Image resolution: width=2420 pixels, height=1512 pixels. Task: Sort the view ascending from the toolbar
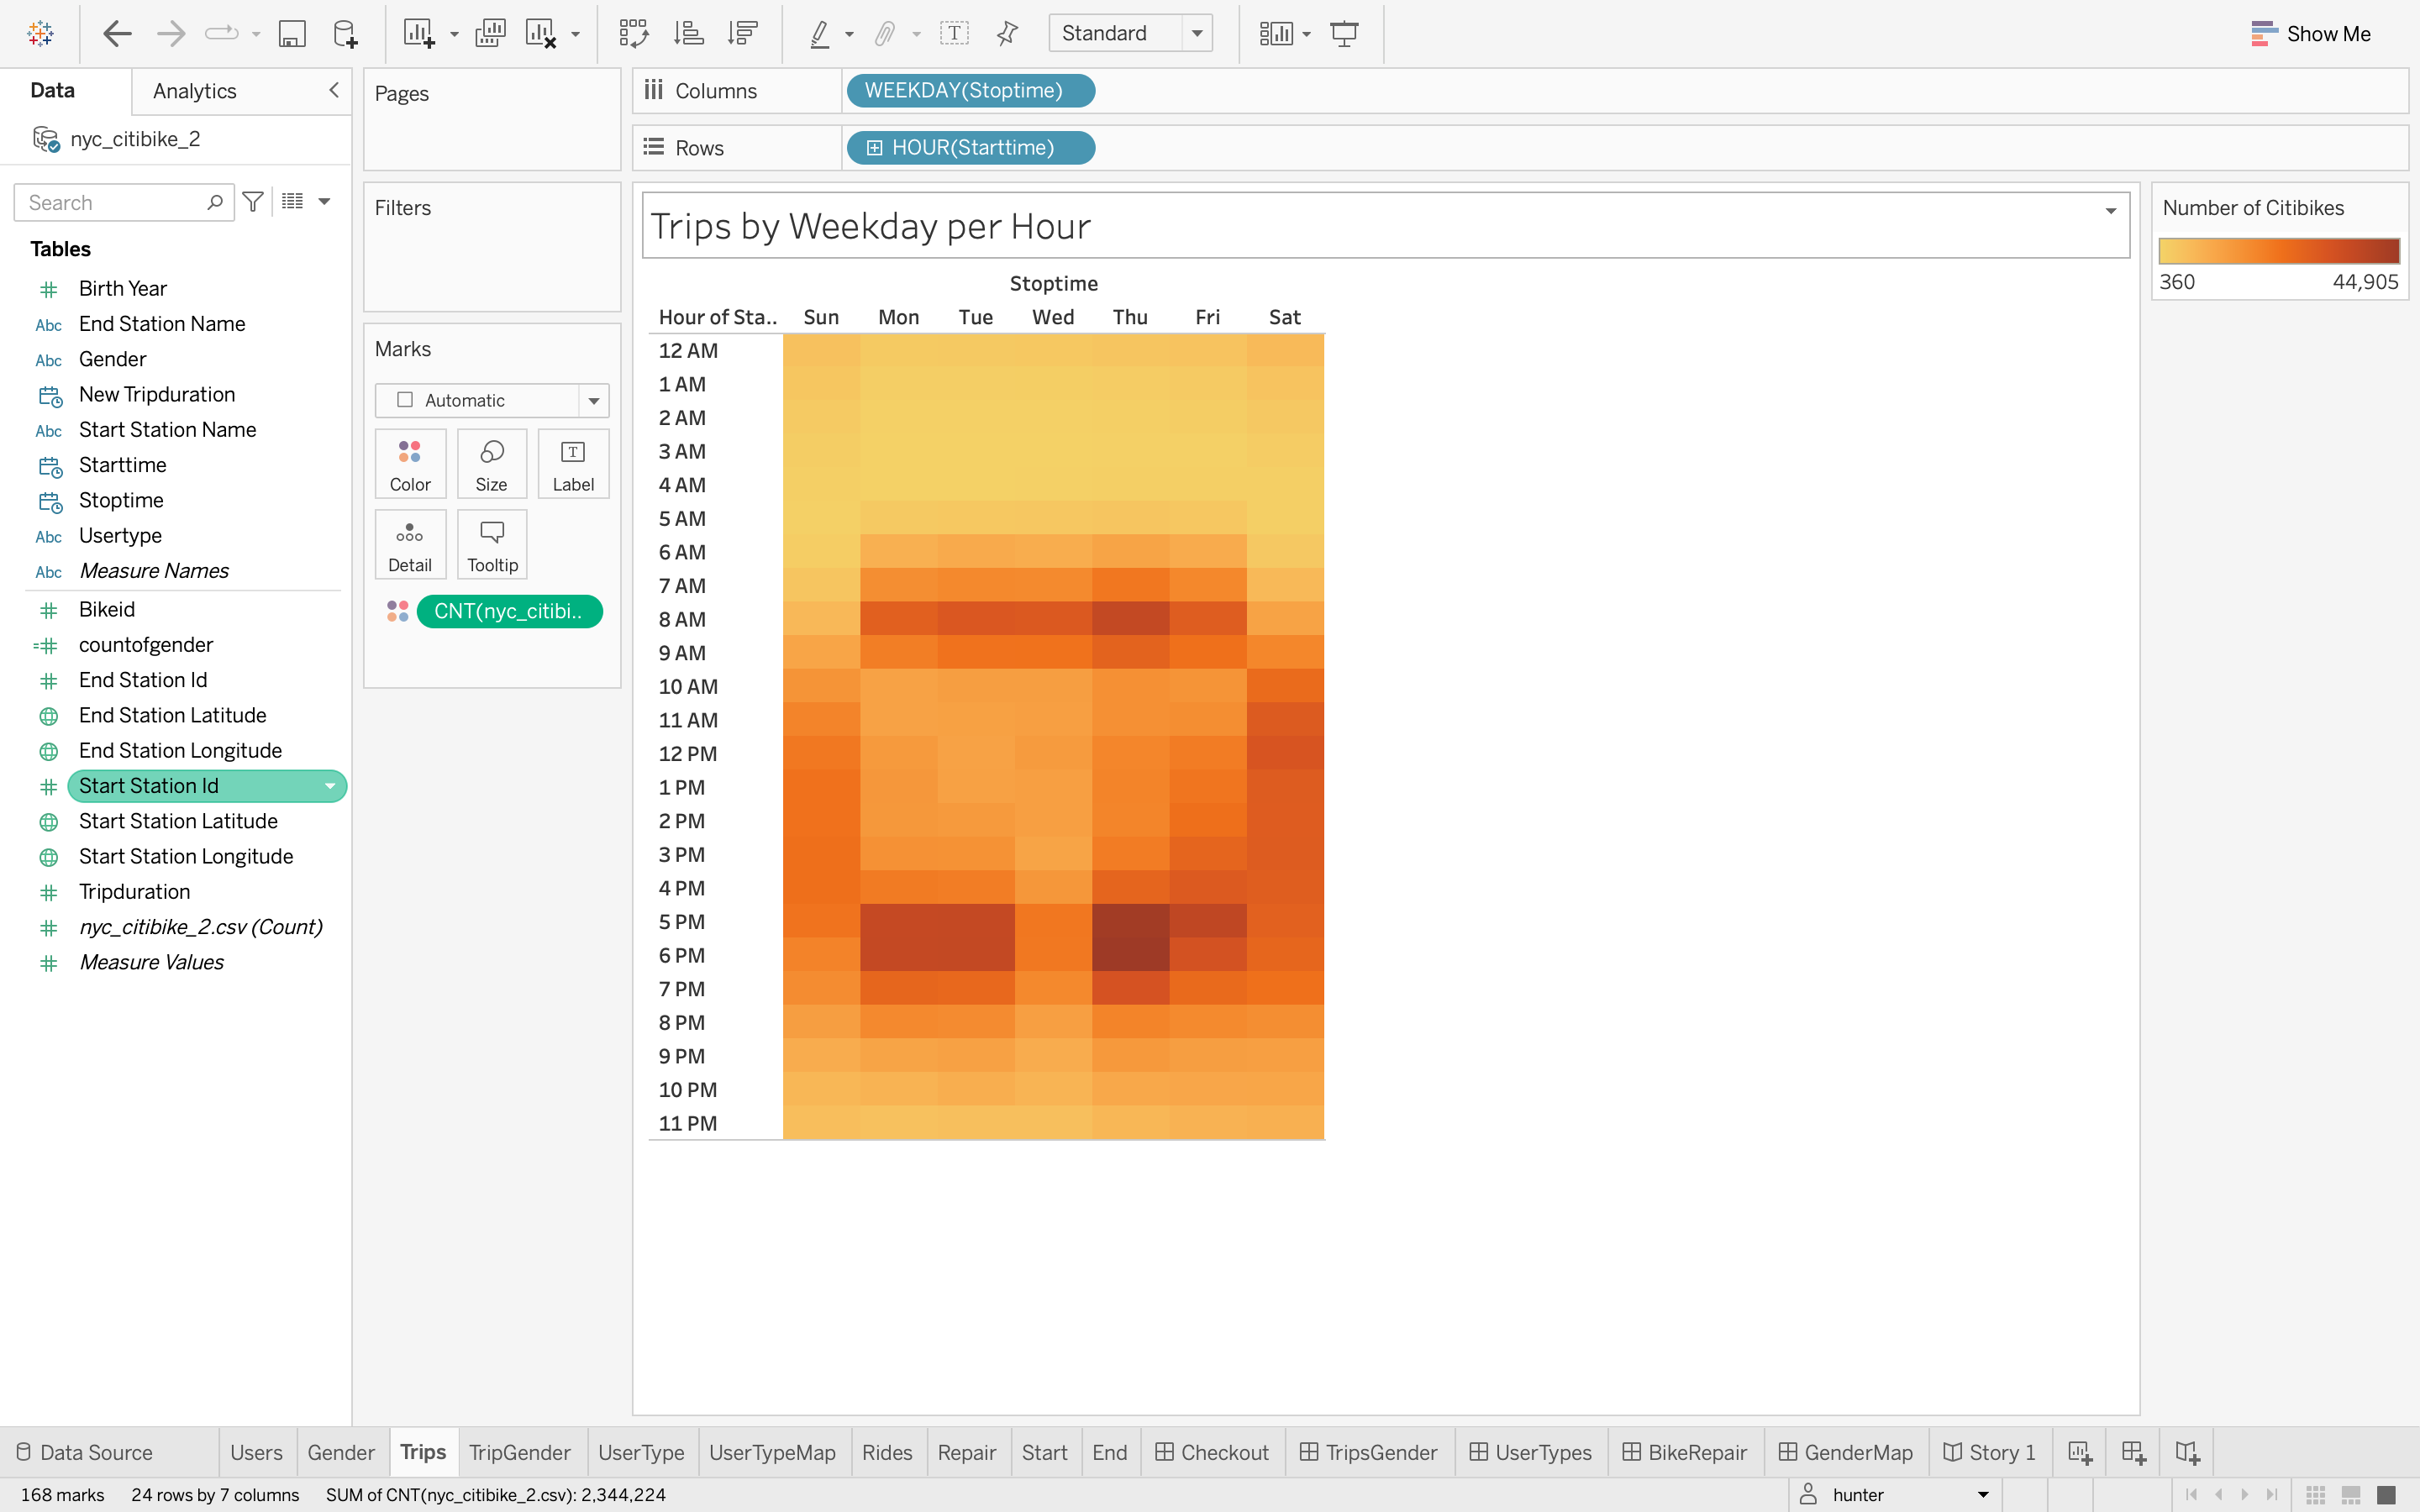pos(688,33)
